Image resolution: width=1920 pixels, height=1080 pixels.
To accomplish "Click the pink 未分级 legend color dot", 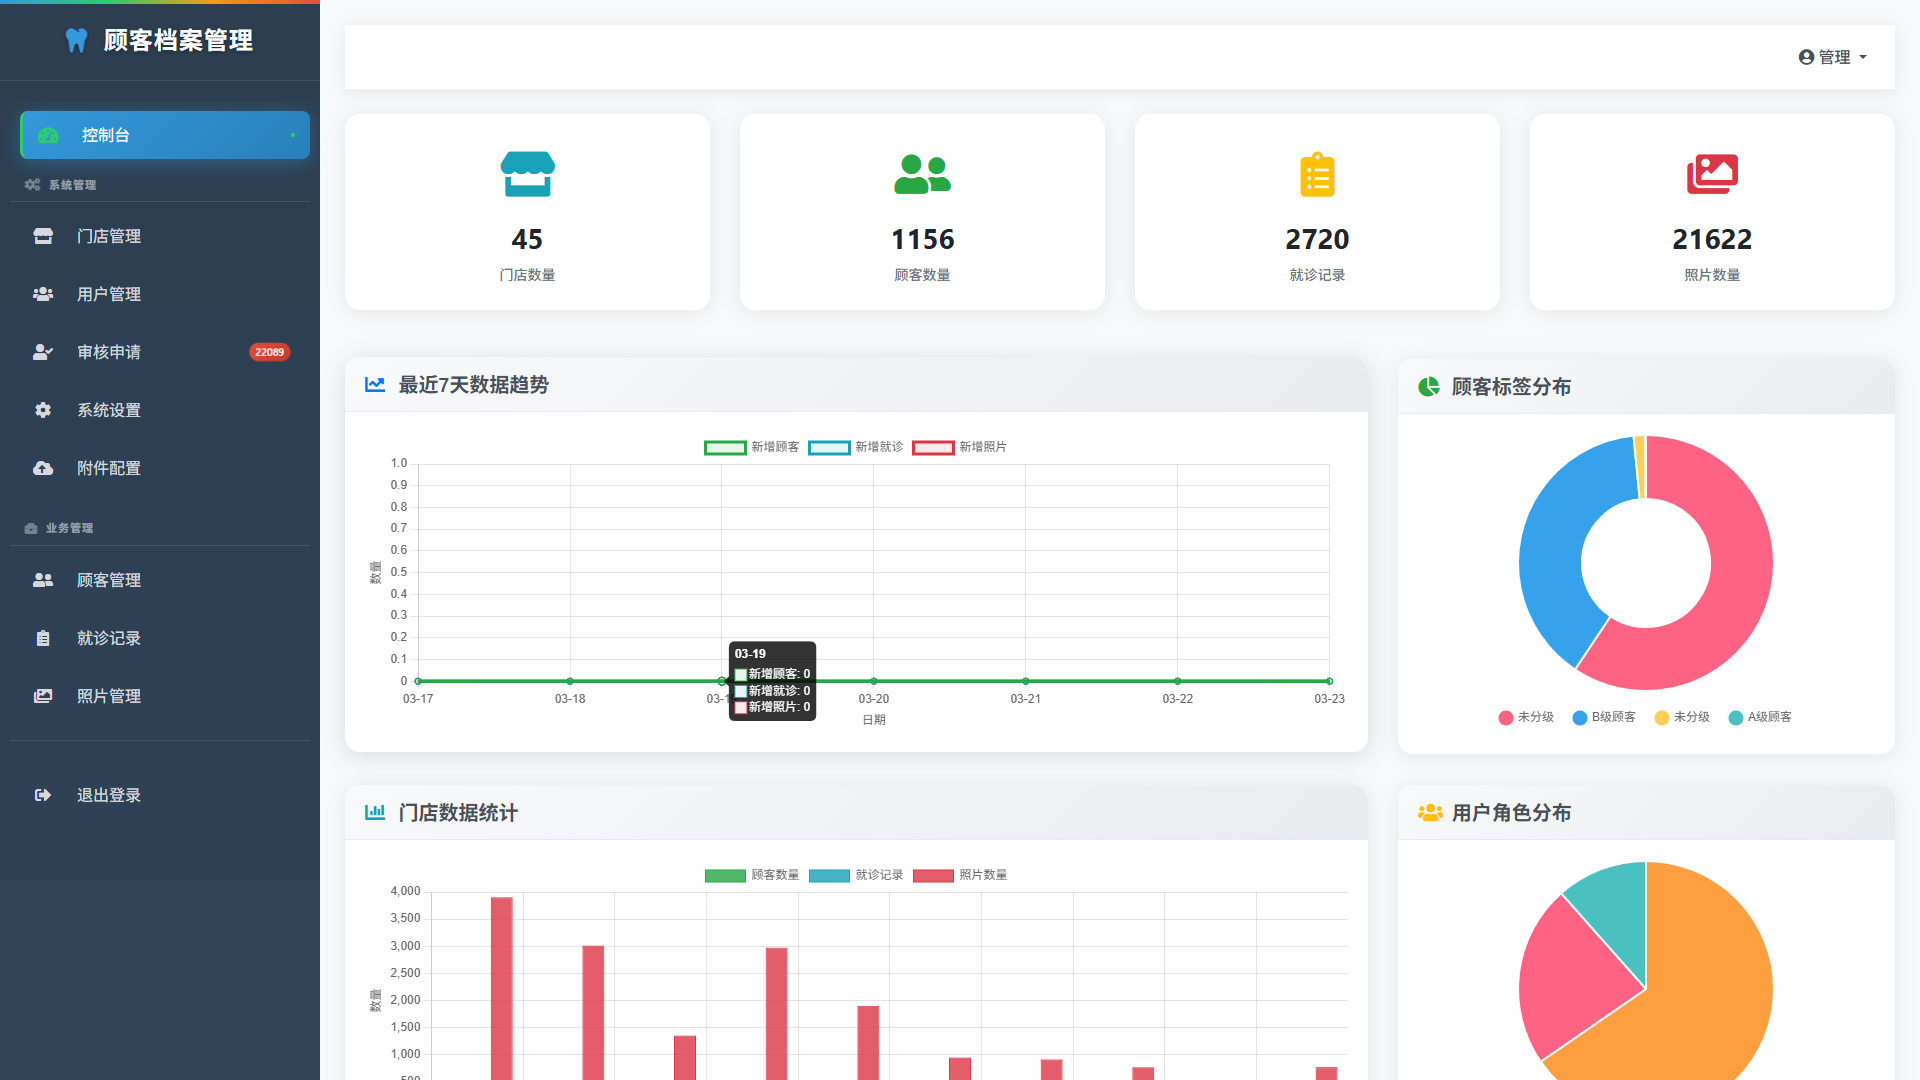I will [1506, 717].
